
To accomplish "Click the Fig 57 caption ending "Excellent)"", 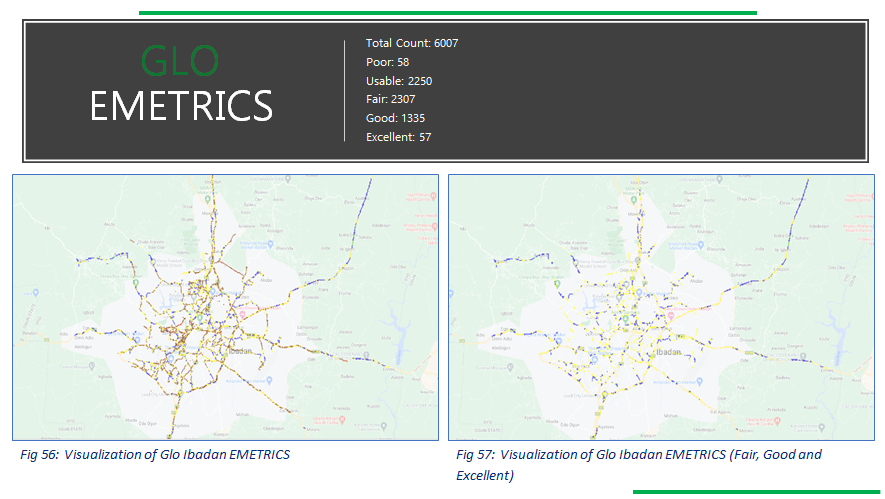I will [639, 465].
